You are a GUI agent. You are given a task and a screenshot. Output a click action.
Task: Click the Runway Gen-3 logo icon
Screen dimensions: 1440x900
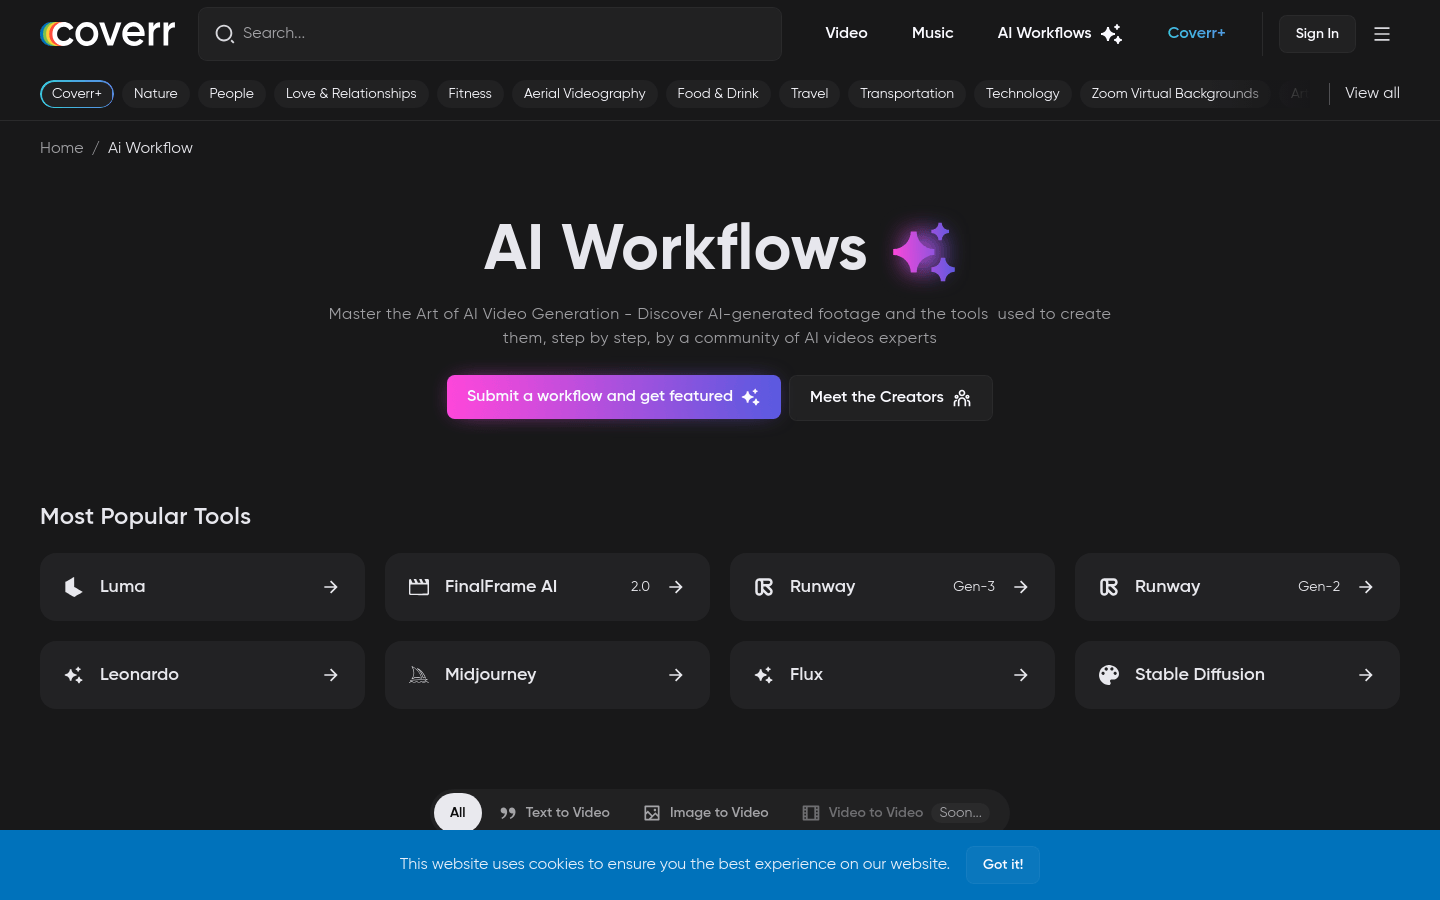pyautogui.click(x=764, y=587)
